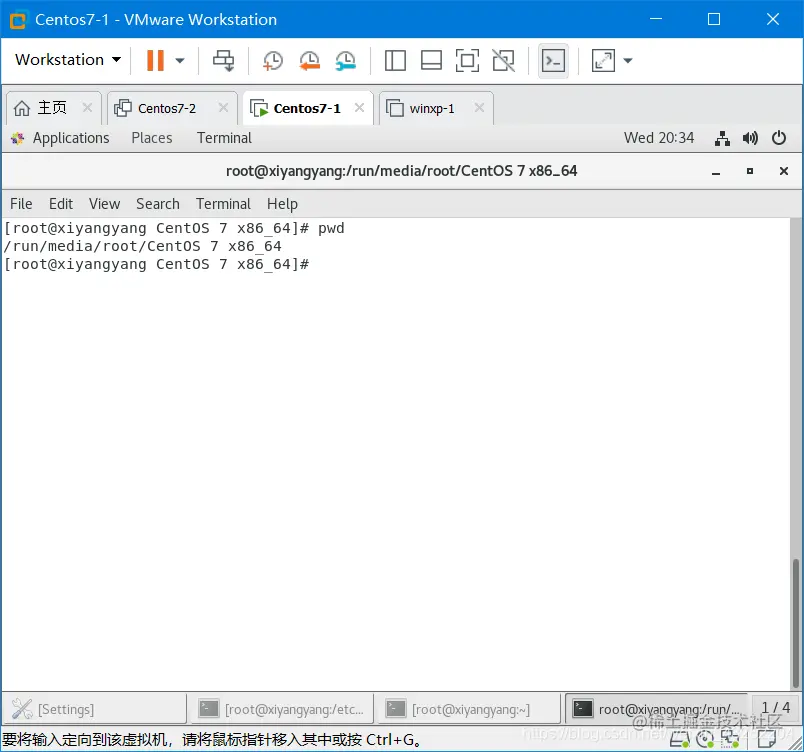The image size is (804, 752).
Task: Toggle the library sidebar view
Action: coord(395,60)
